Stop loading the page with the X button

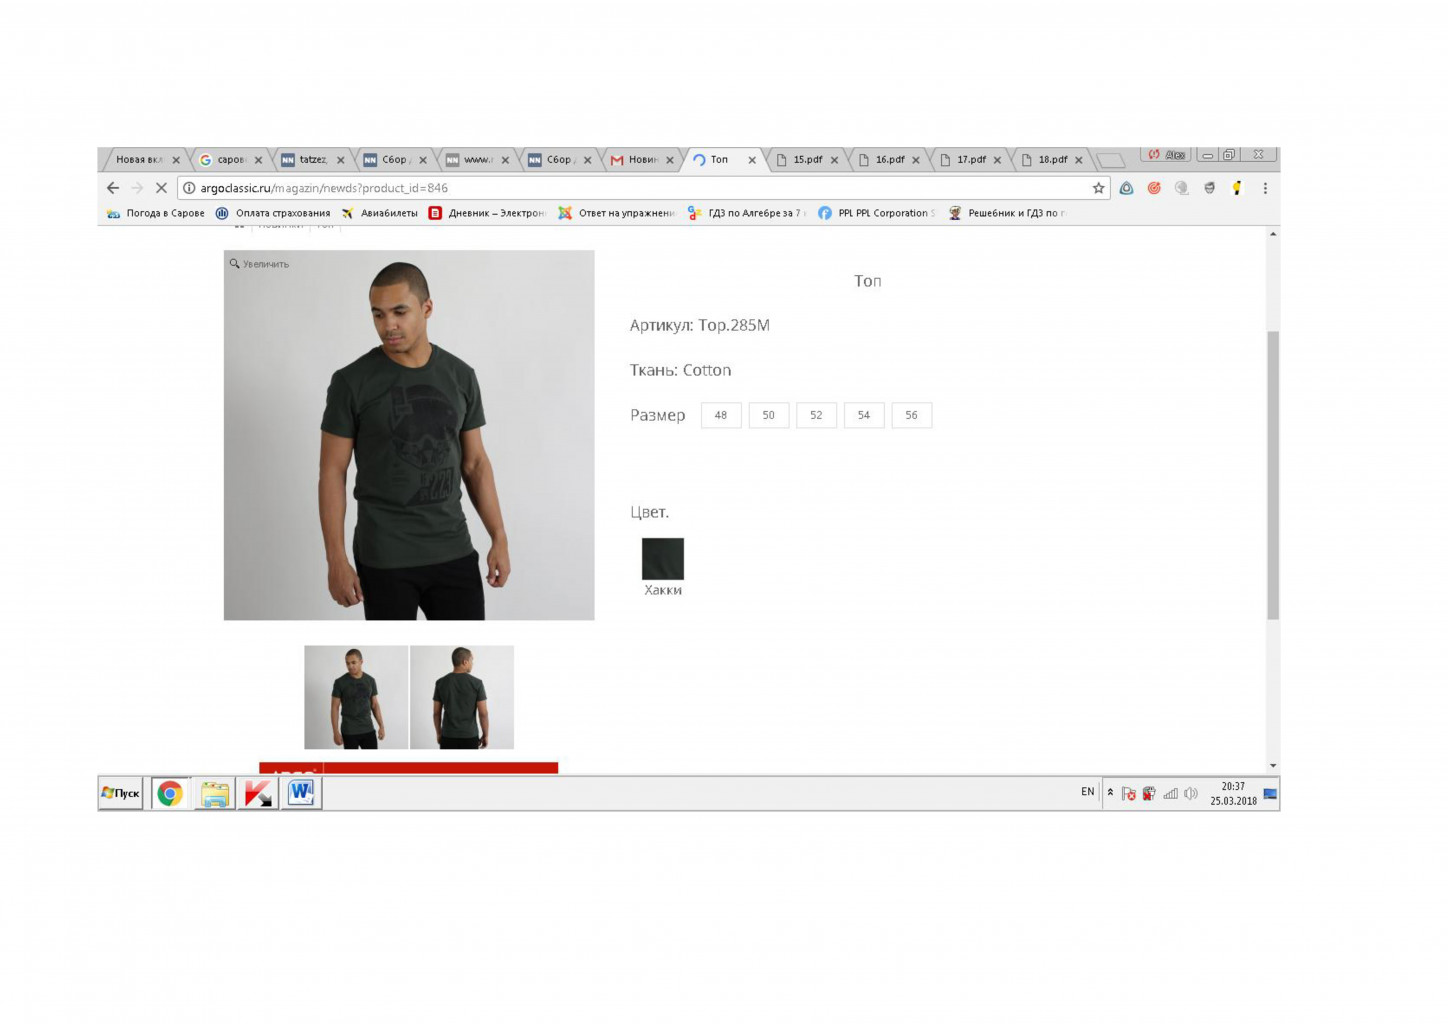pos(161,188)
